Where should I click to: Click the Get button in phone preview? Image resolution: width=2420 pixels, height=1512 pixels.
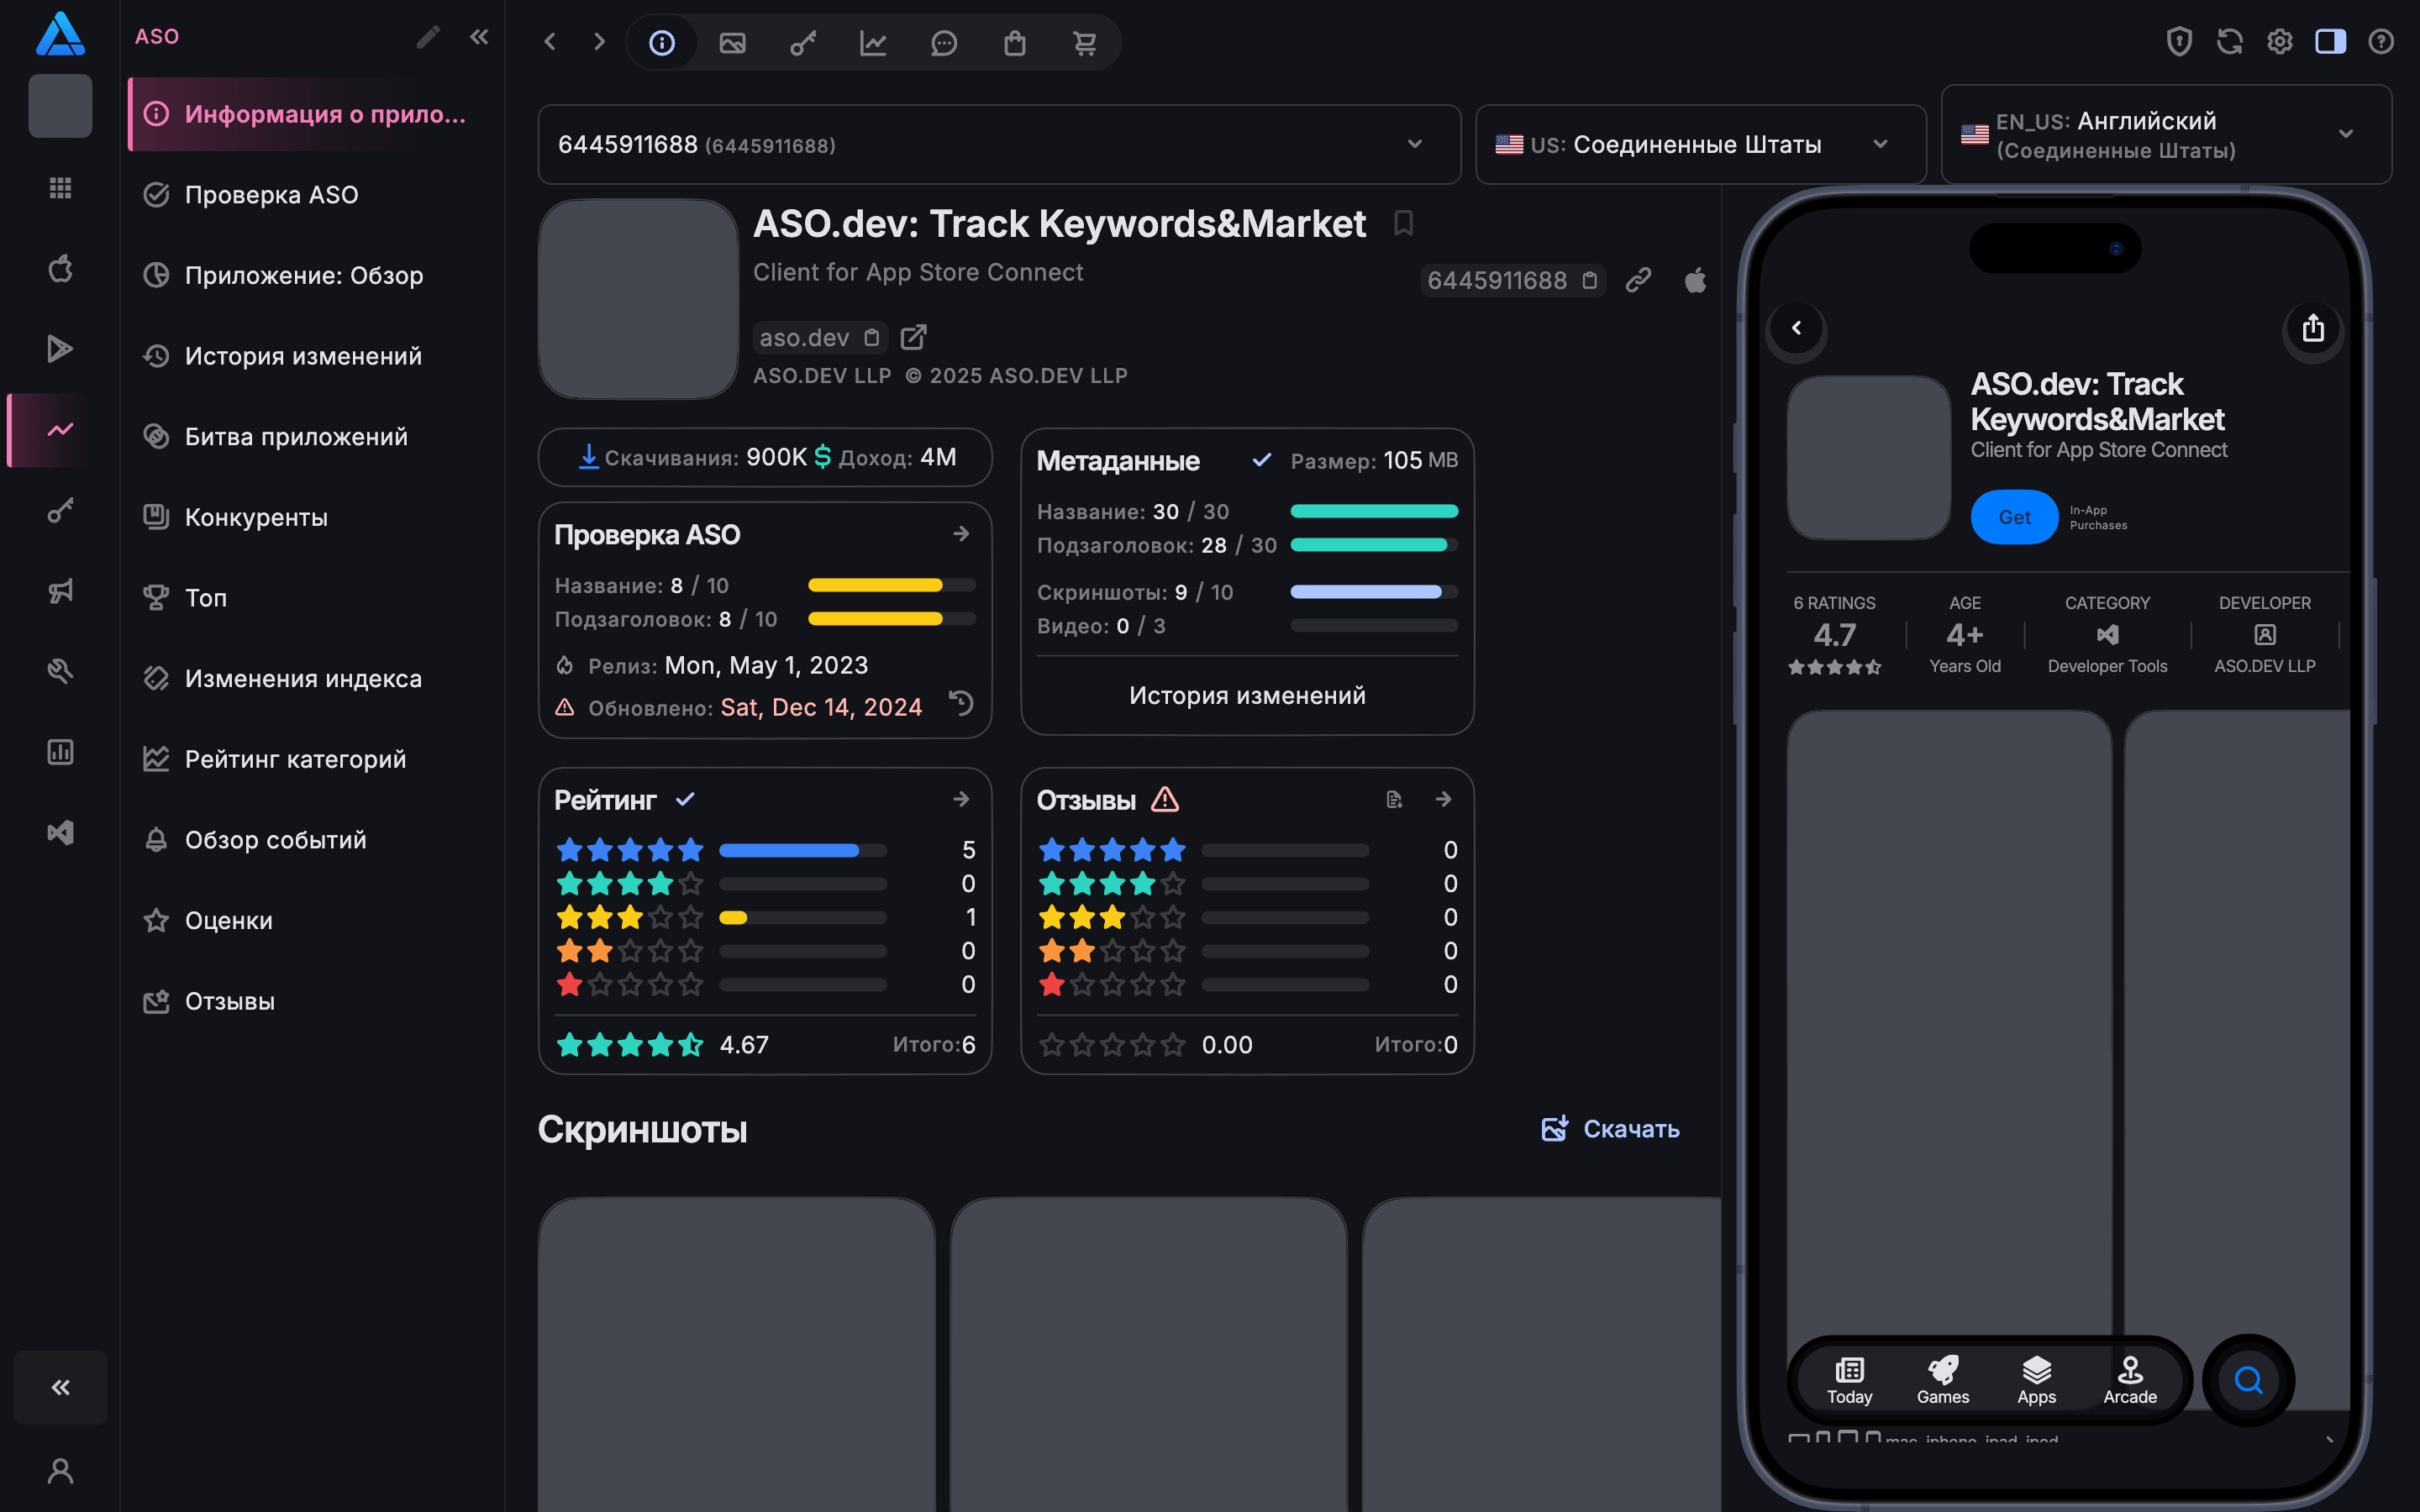(2014, 517)
